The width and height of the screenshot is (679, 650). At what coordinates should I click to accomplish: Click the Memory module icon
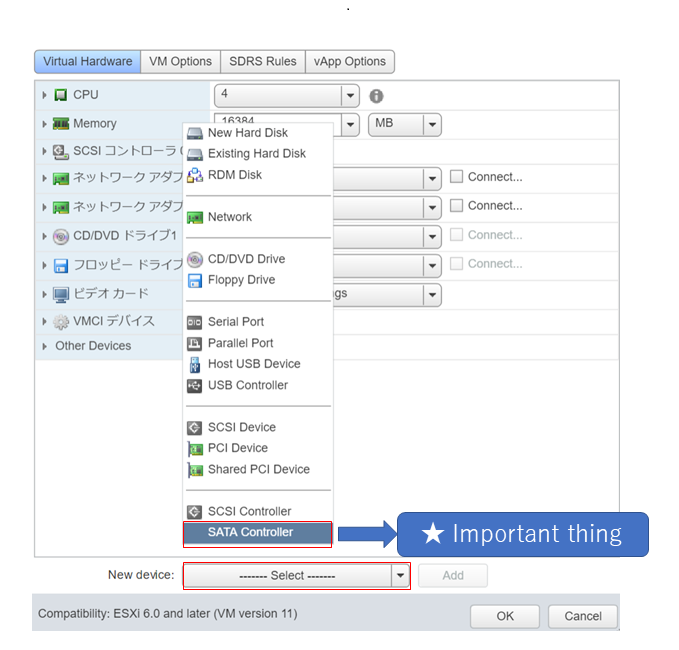pyautogui.click(x=61, y=124)
